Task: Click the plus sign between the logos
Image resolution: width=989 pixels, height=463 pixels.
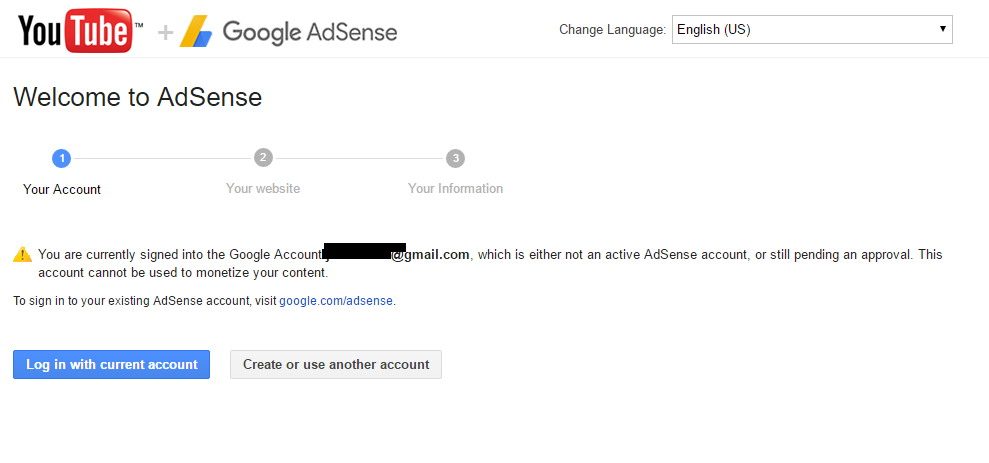Action: (x=165, y=32)
